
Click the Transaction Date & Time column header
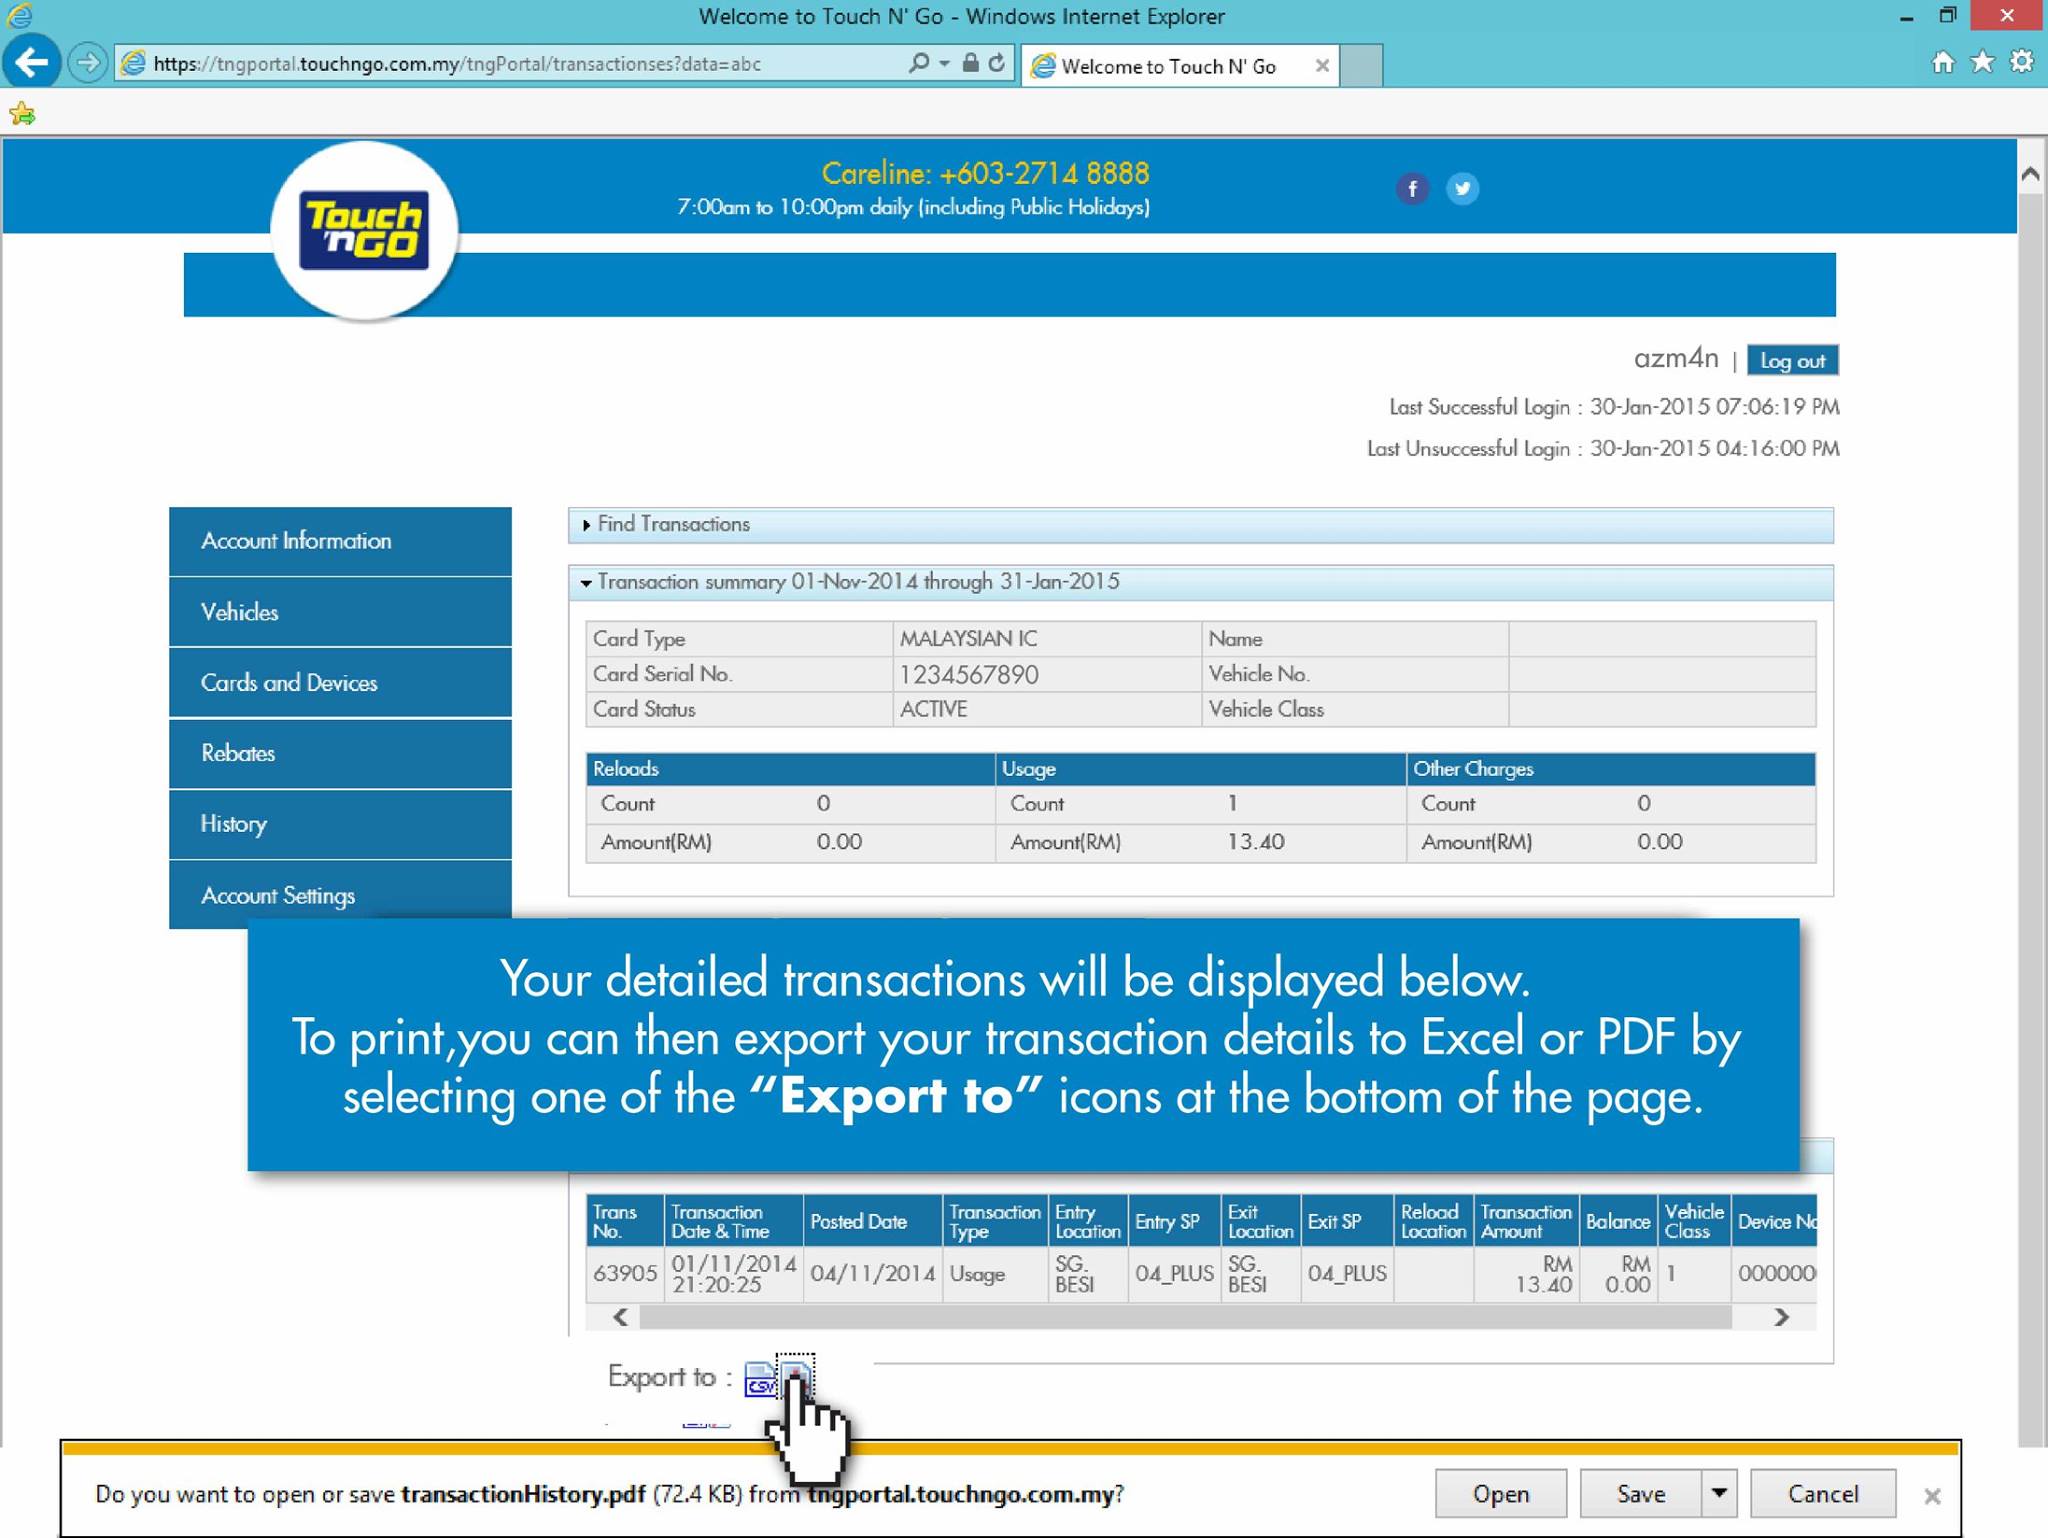[x=734, y=1221]
